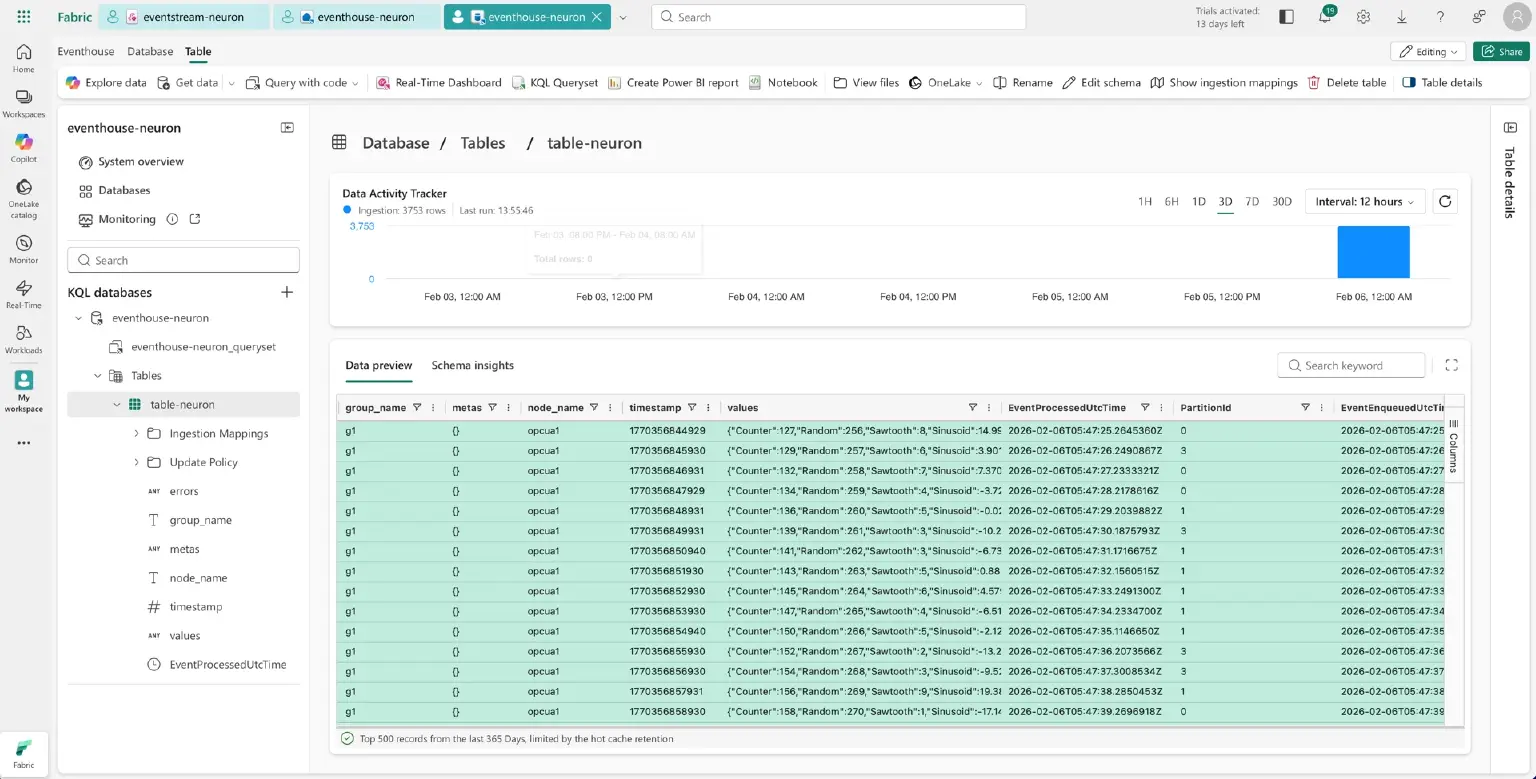Click the Delete table toolbar button
Viewport: 1536px width, 779px height.
click(1346, 83)
